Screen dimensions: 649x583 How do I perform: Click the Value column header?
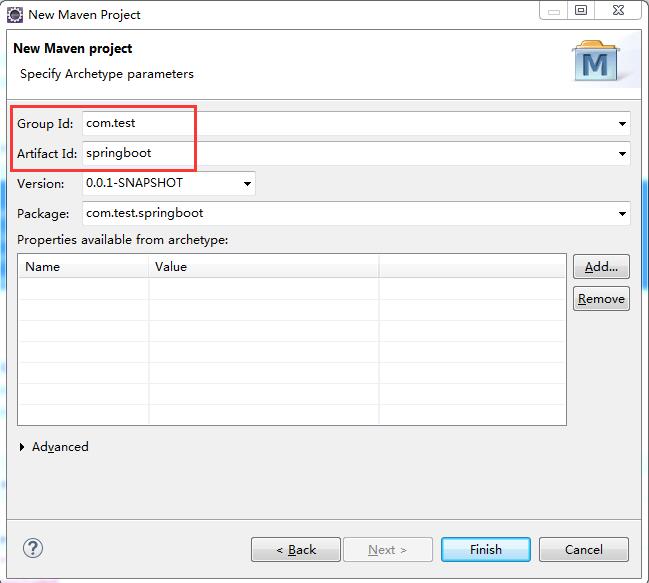tap(264, 267)
